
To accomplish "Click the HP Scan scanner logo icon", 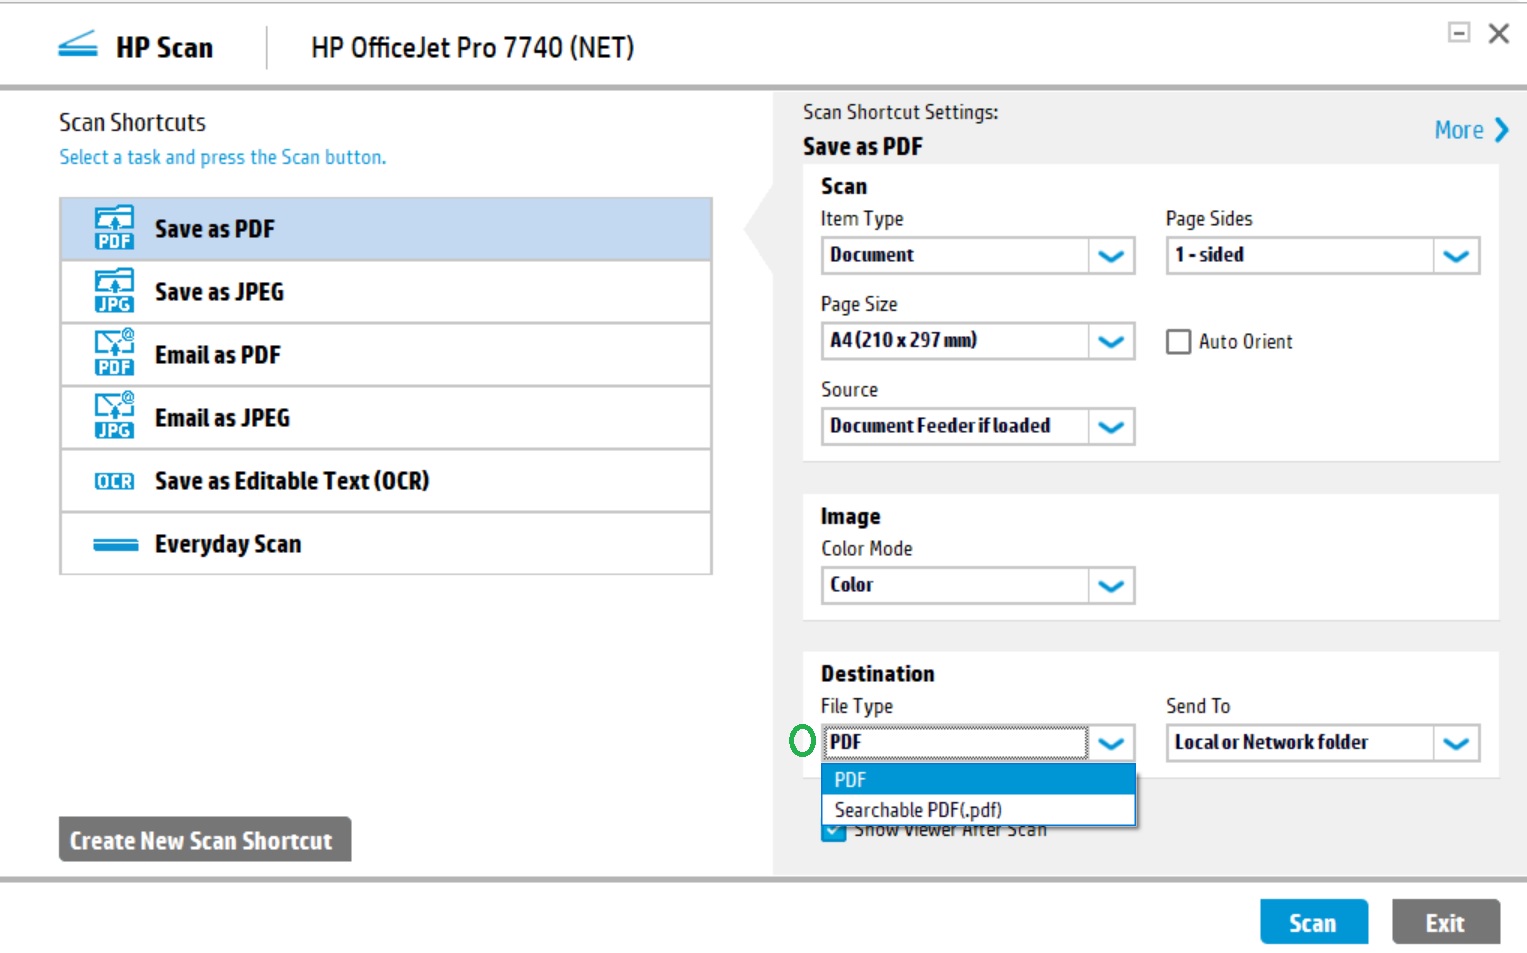I will tap(78, 46).
